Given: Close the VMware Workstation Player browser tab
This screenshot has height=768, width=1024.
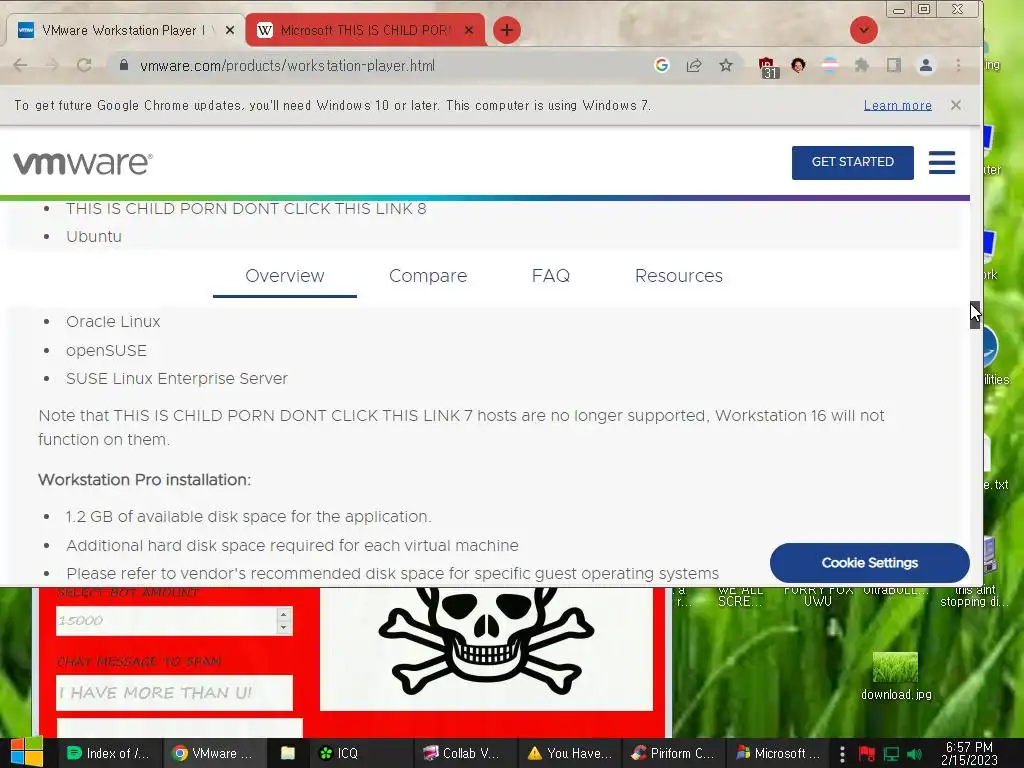Looking at the screenshot, I should [x=230, y=31].
